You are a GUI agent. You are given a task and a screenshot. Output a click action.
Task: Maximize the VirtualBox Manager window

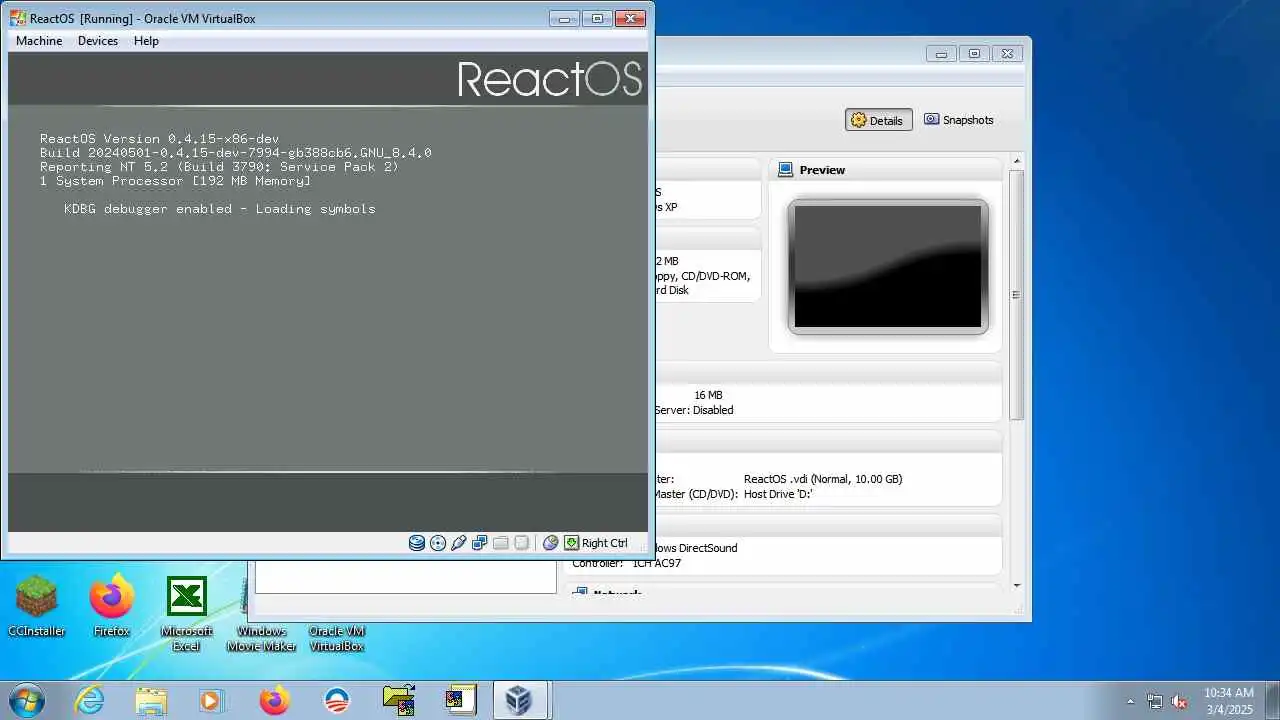(x=974, y=54)
